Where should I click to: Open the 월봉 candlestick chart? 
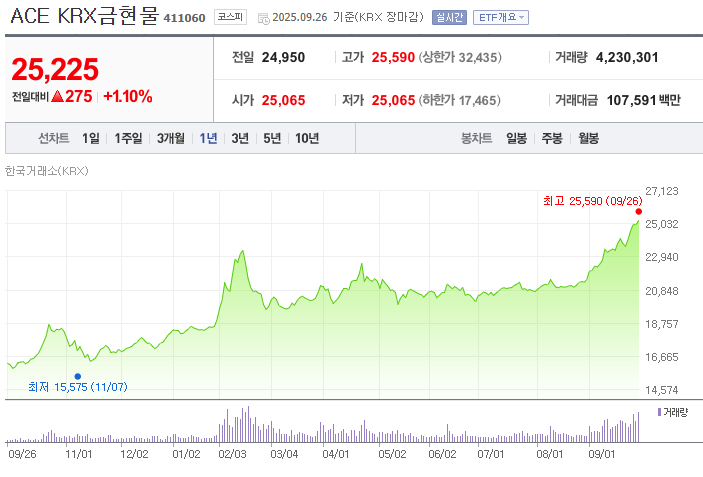(588, 138)
